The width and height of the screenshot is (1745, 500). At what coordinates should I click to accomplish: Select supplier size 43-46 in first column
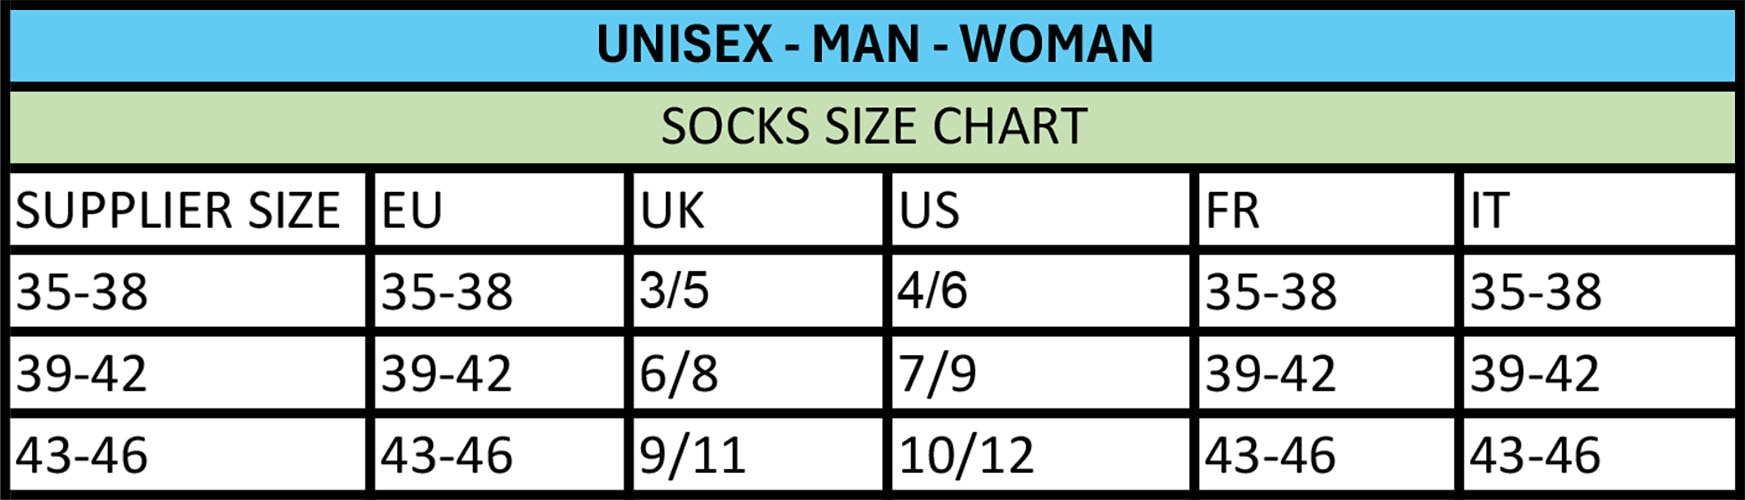[x=82, y=455]
